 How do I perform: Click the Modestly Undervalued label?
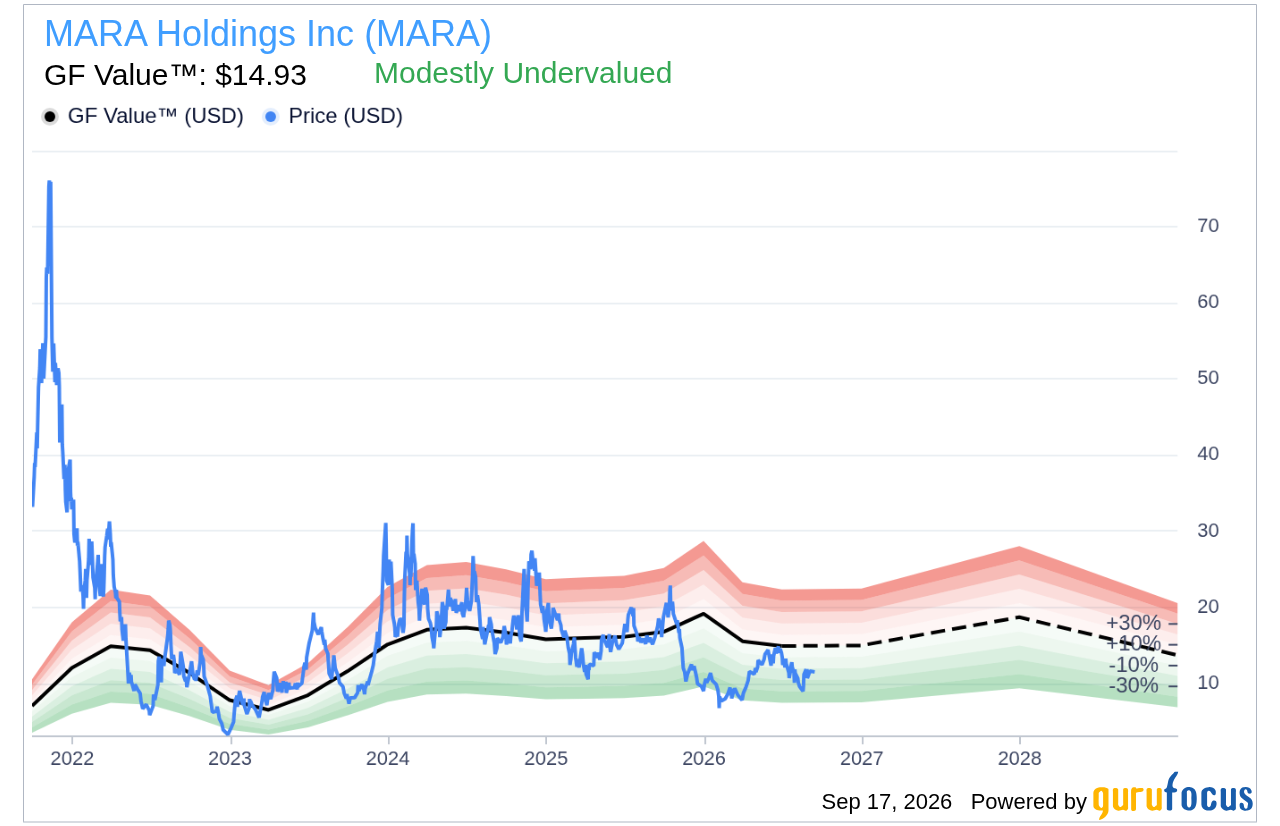[x=523, y=73]
